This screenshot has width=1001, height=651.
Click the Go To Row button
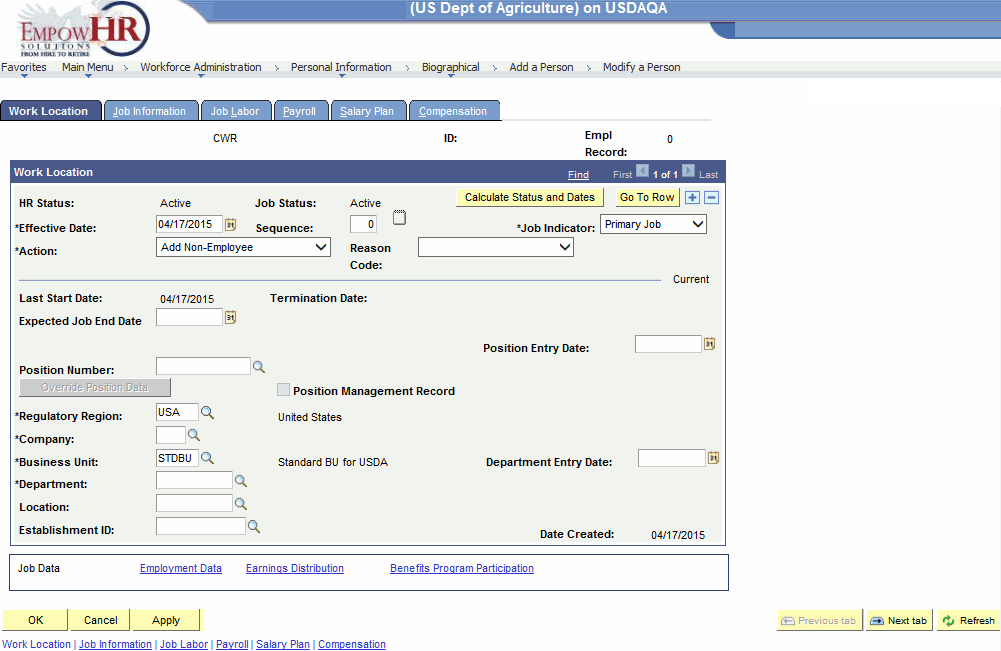click(647, 198)
